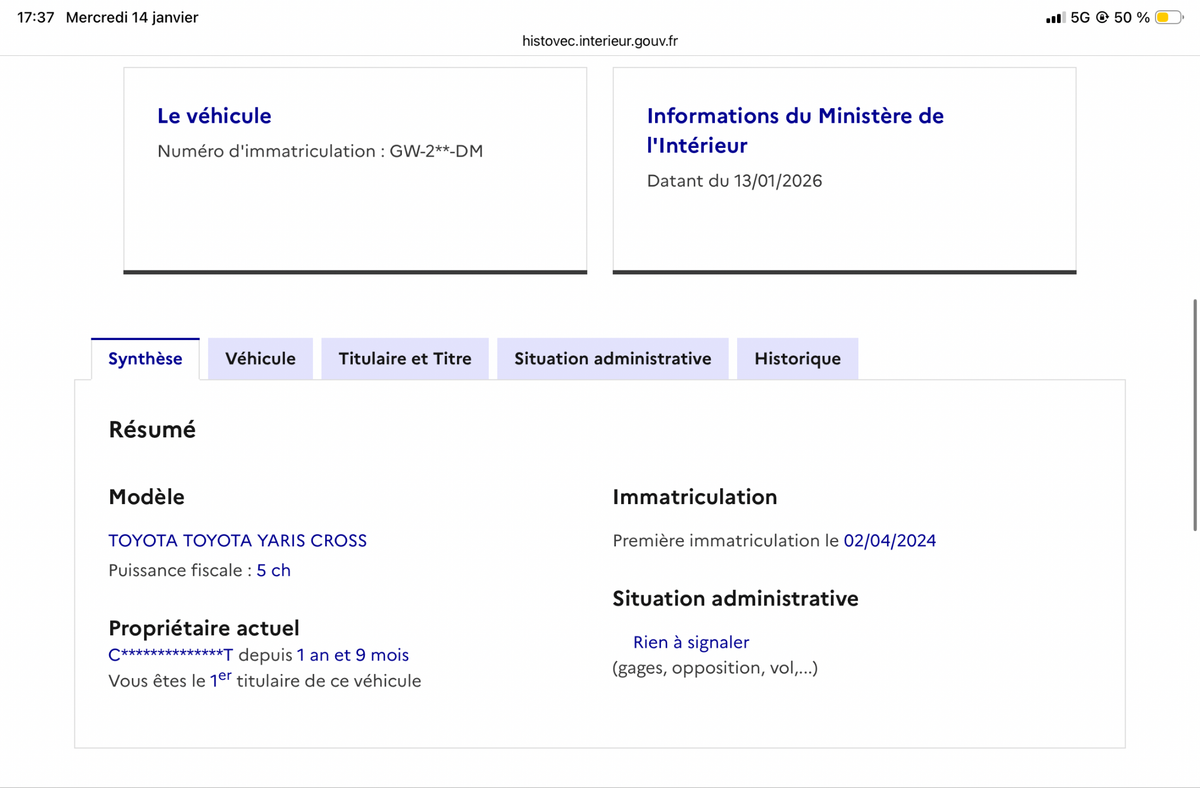Screen dimensions: 1200x788
Task: Tap the histovec.interieur.gouv.fr address bar
Action: coord(600,41)
